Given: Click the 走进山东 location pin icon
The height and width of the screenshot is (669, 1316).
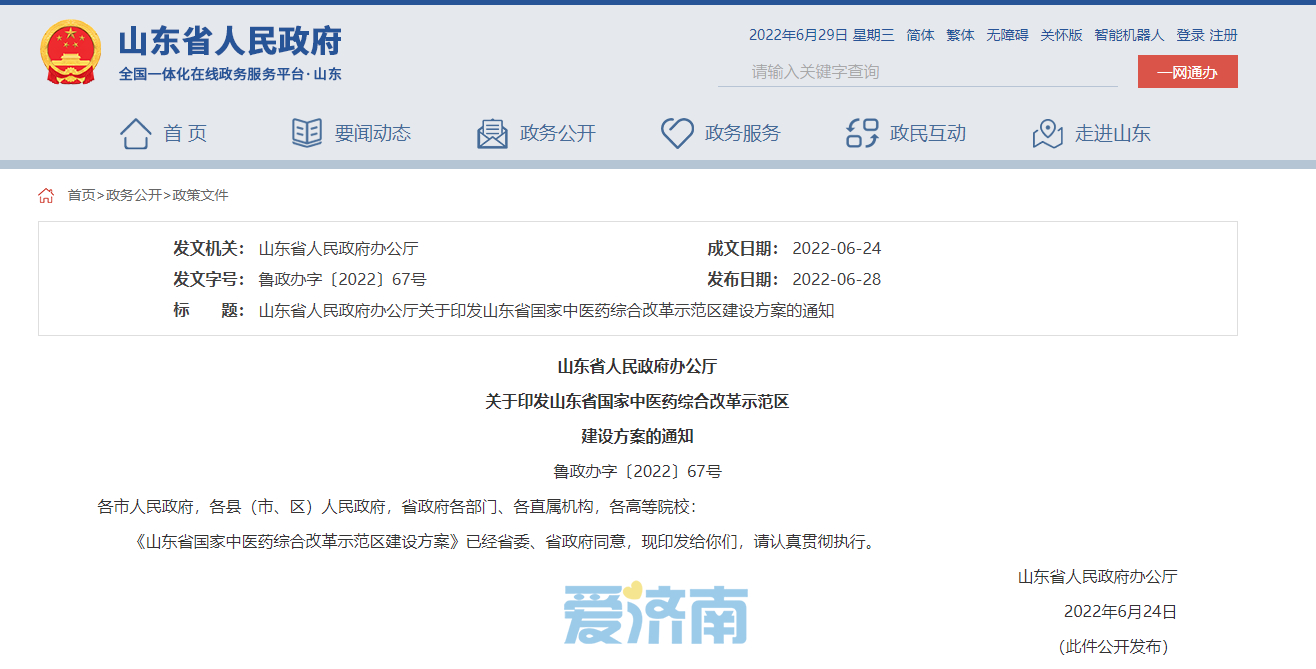Looking at the screenshot, I should [1046, 131].
